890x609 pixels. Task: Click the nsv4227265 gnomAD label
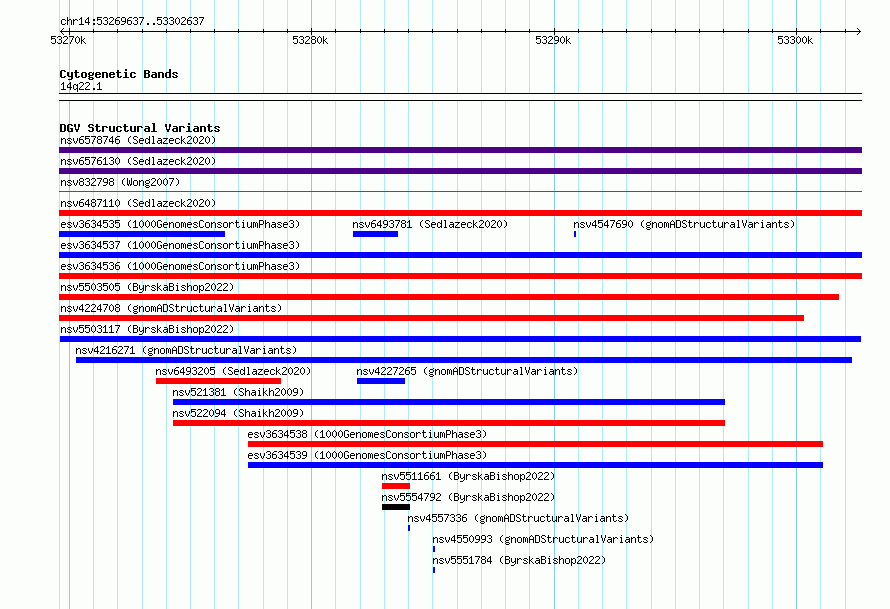[467, 371]
